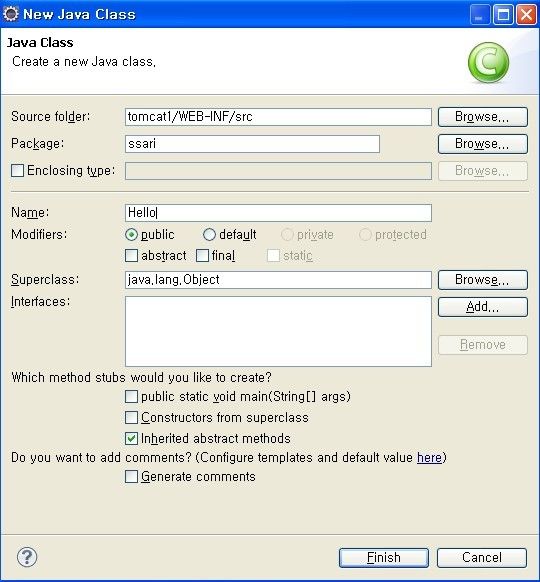Enable the final modifier checkbox

tap(202, 256)
